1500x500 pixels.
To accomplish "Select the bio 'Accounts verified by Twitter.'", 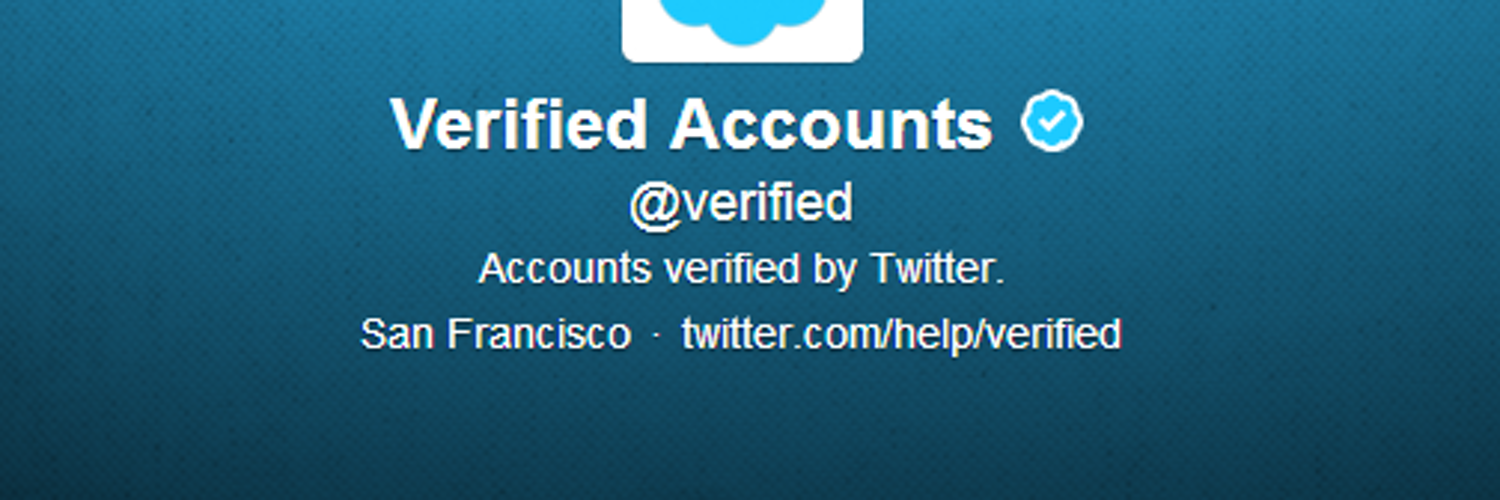I will [741, 270].
